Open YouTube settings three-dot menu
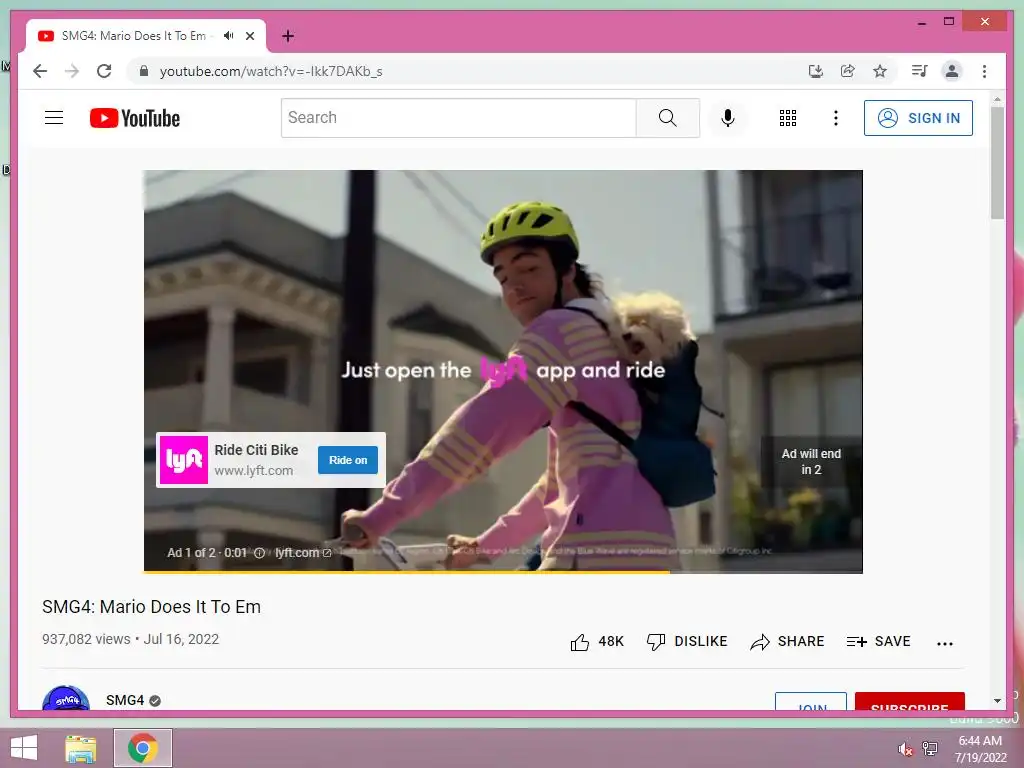The width and height of the screenshot is (1024, 768). pos(835,118)
